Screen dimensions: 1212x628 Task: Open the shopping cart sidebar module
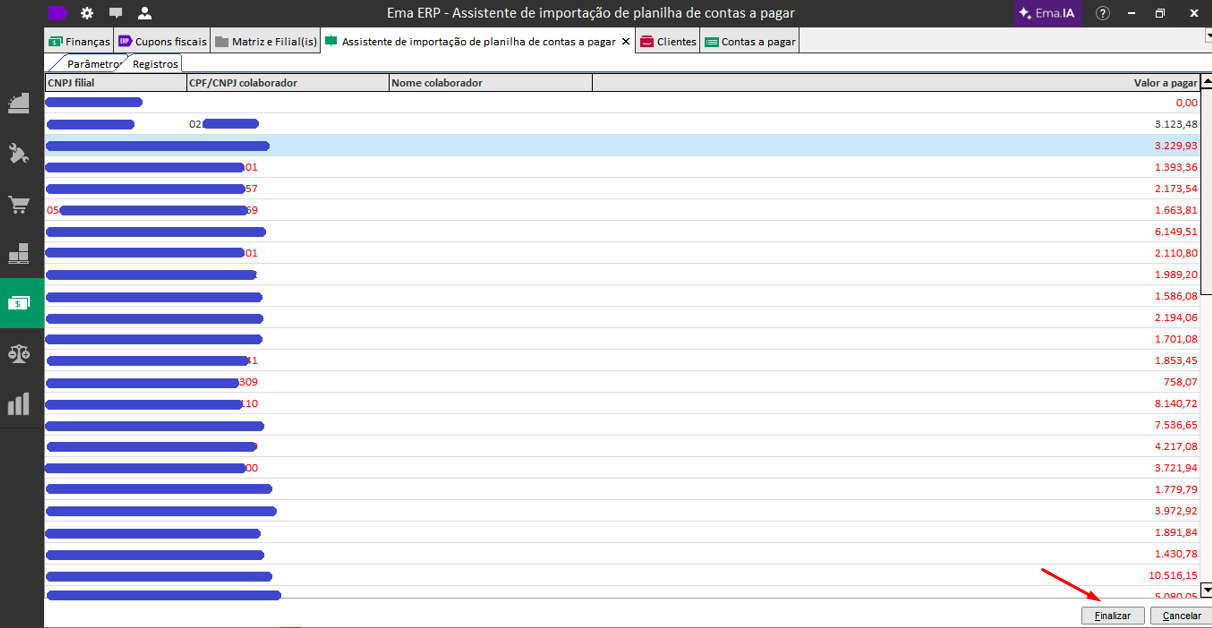point(19,204)
